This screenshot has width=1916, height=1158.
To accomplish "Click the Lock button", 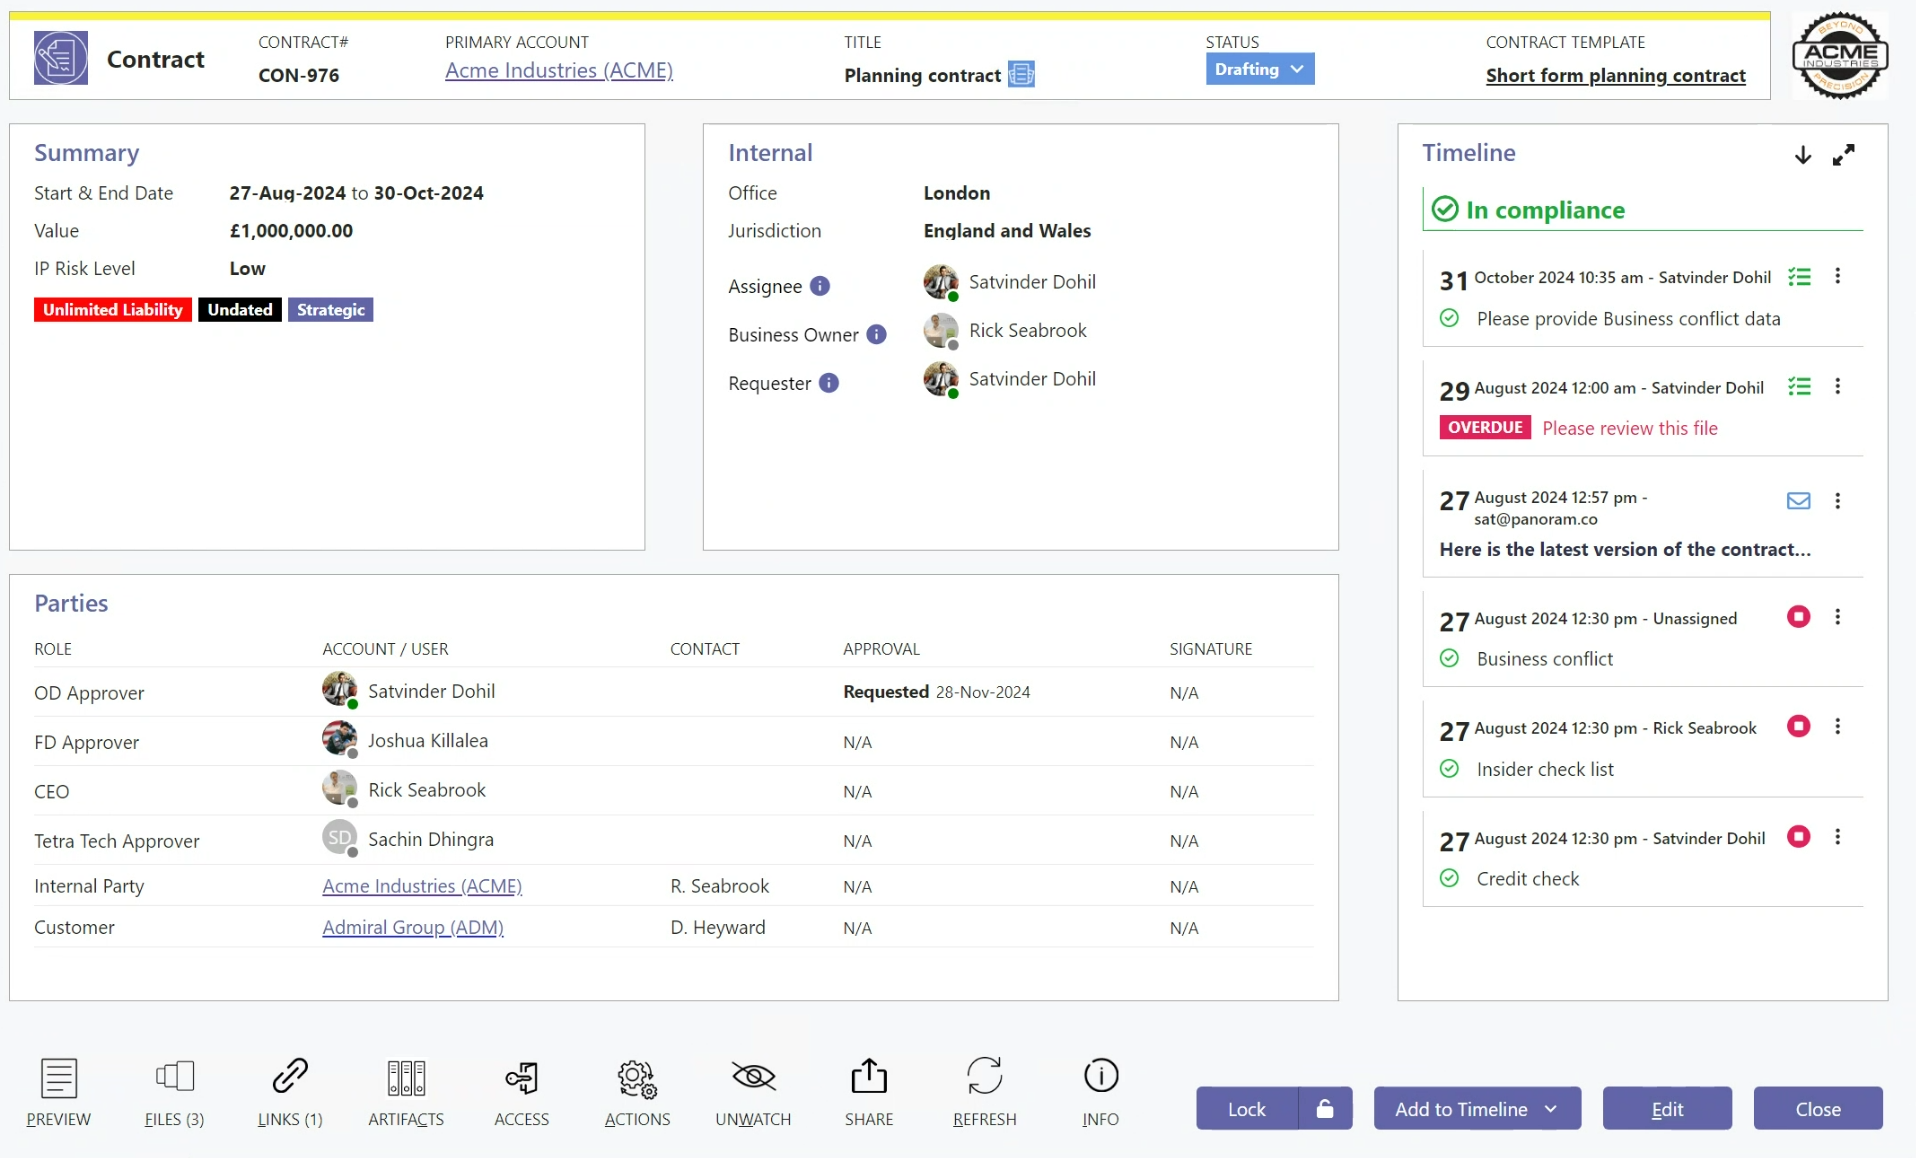I will (x=1246, y=1108).
